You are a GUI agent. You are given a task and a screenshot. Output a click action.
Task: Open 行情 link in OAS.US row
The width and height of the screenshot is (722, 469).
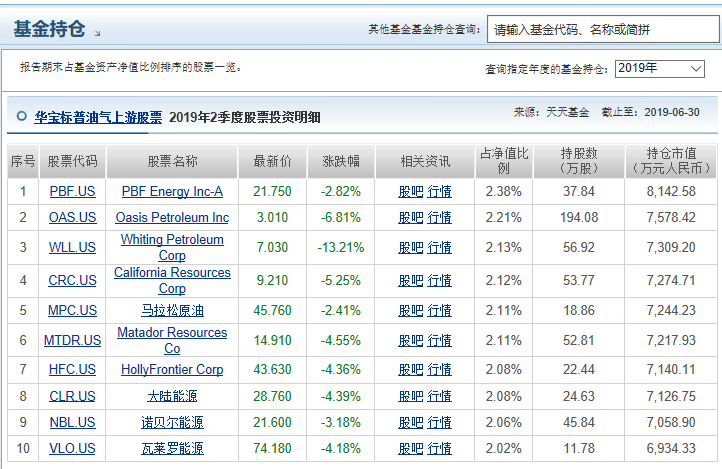pos(439,217)
